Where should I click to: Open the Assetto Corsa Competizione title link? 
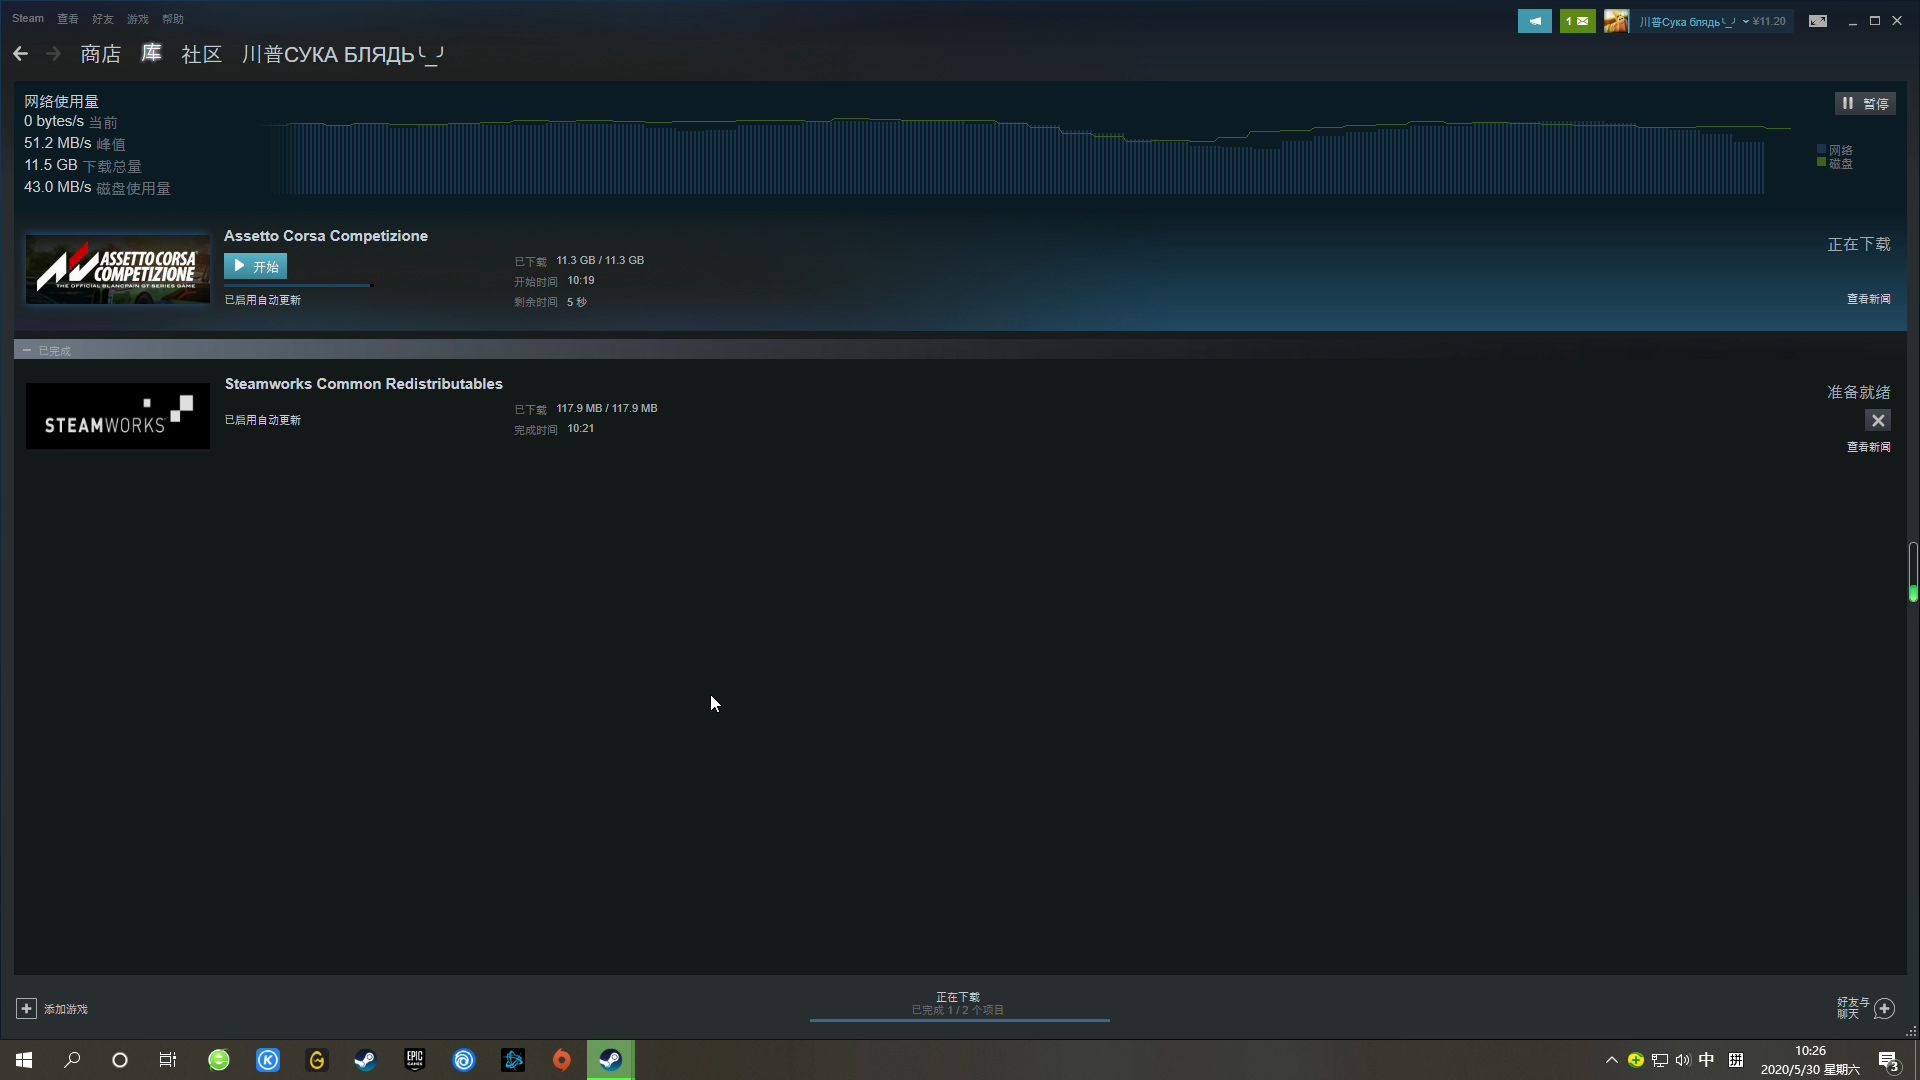(x=326, y=236)
